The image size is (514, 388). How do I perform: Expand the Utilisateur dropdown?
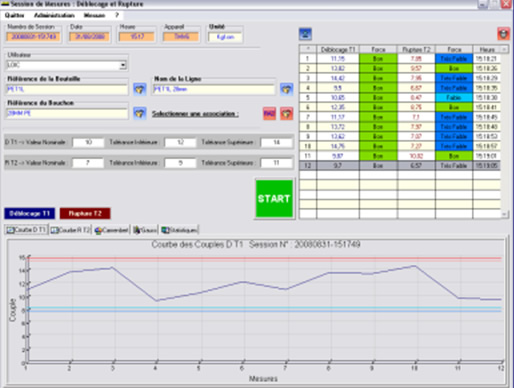pyautogui.click(x=123, y=65)
